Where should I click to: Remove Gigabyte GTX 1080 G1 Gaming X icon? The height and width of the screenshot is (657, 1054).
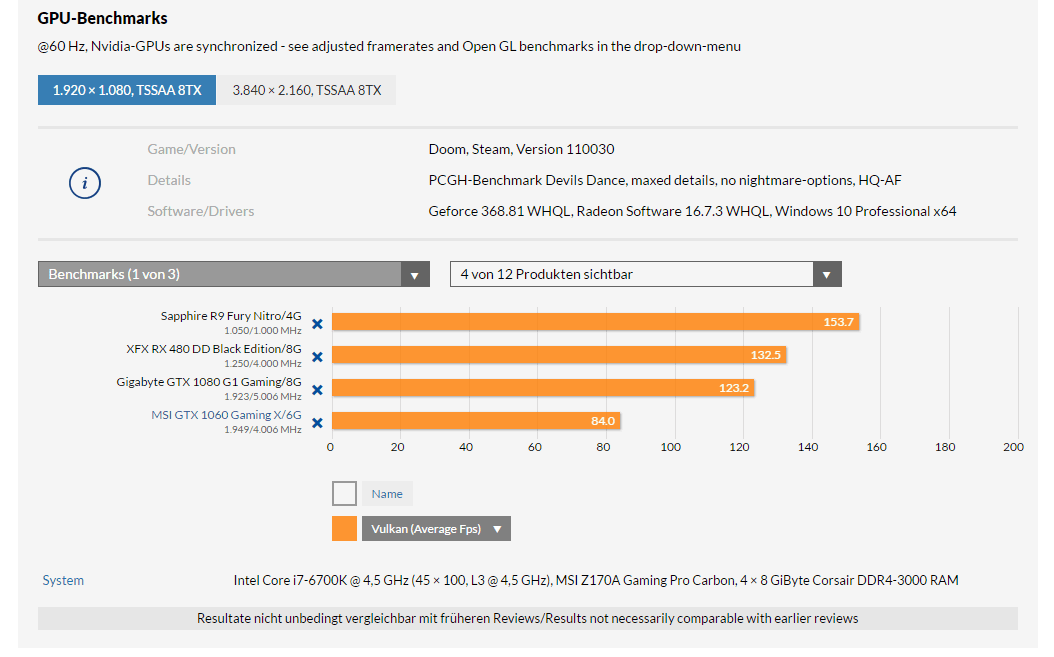tap(317, 389)
